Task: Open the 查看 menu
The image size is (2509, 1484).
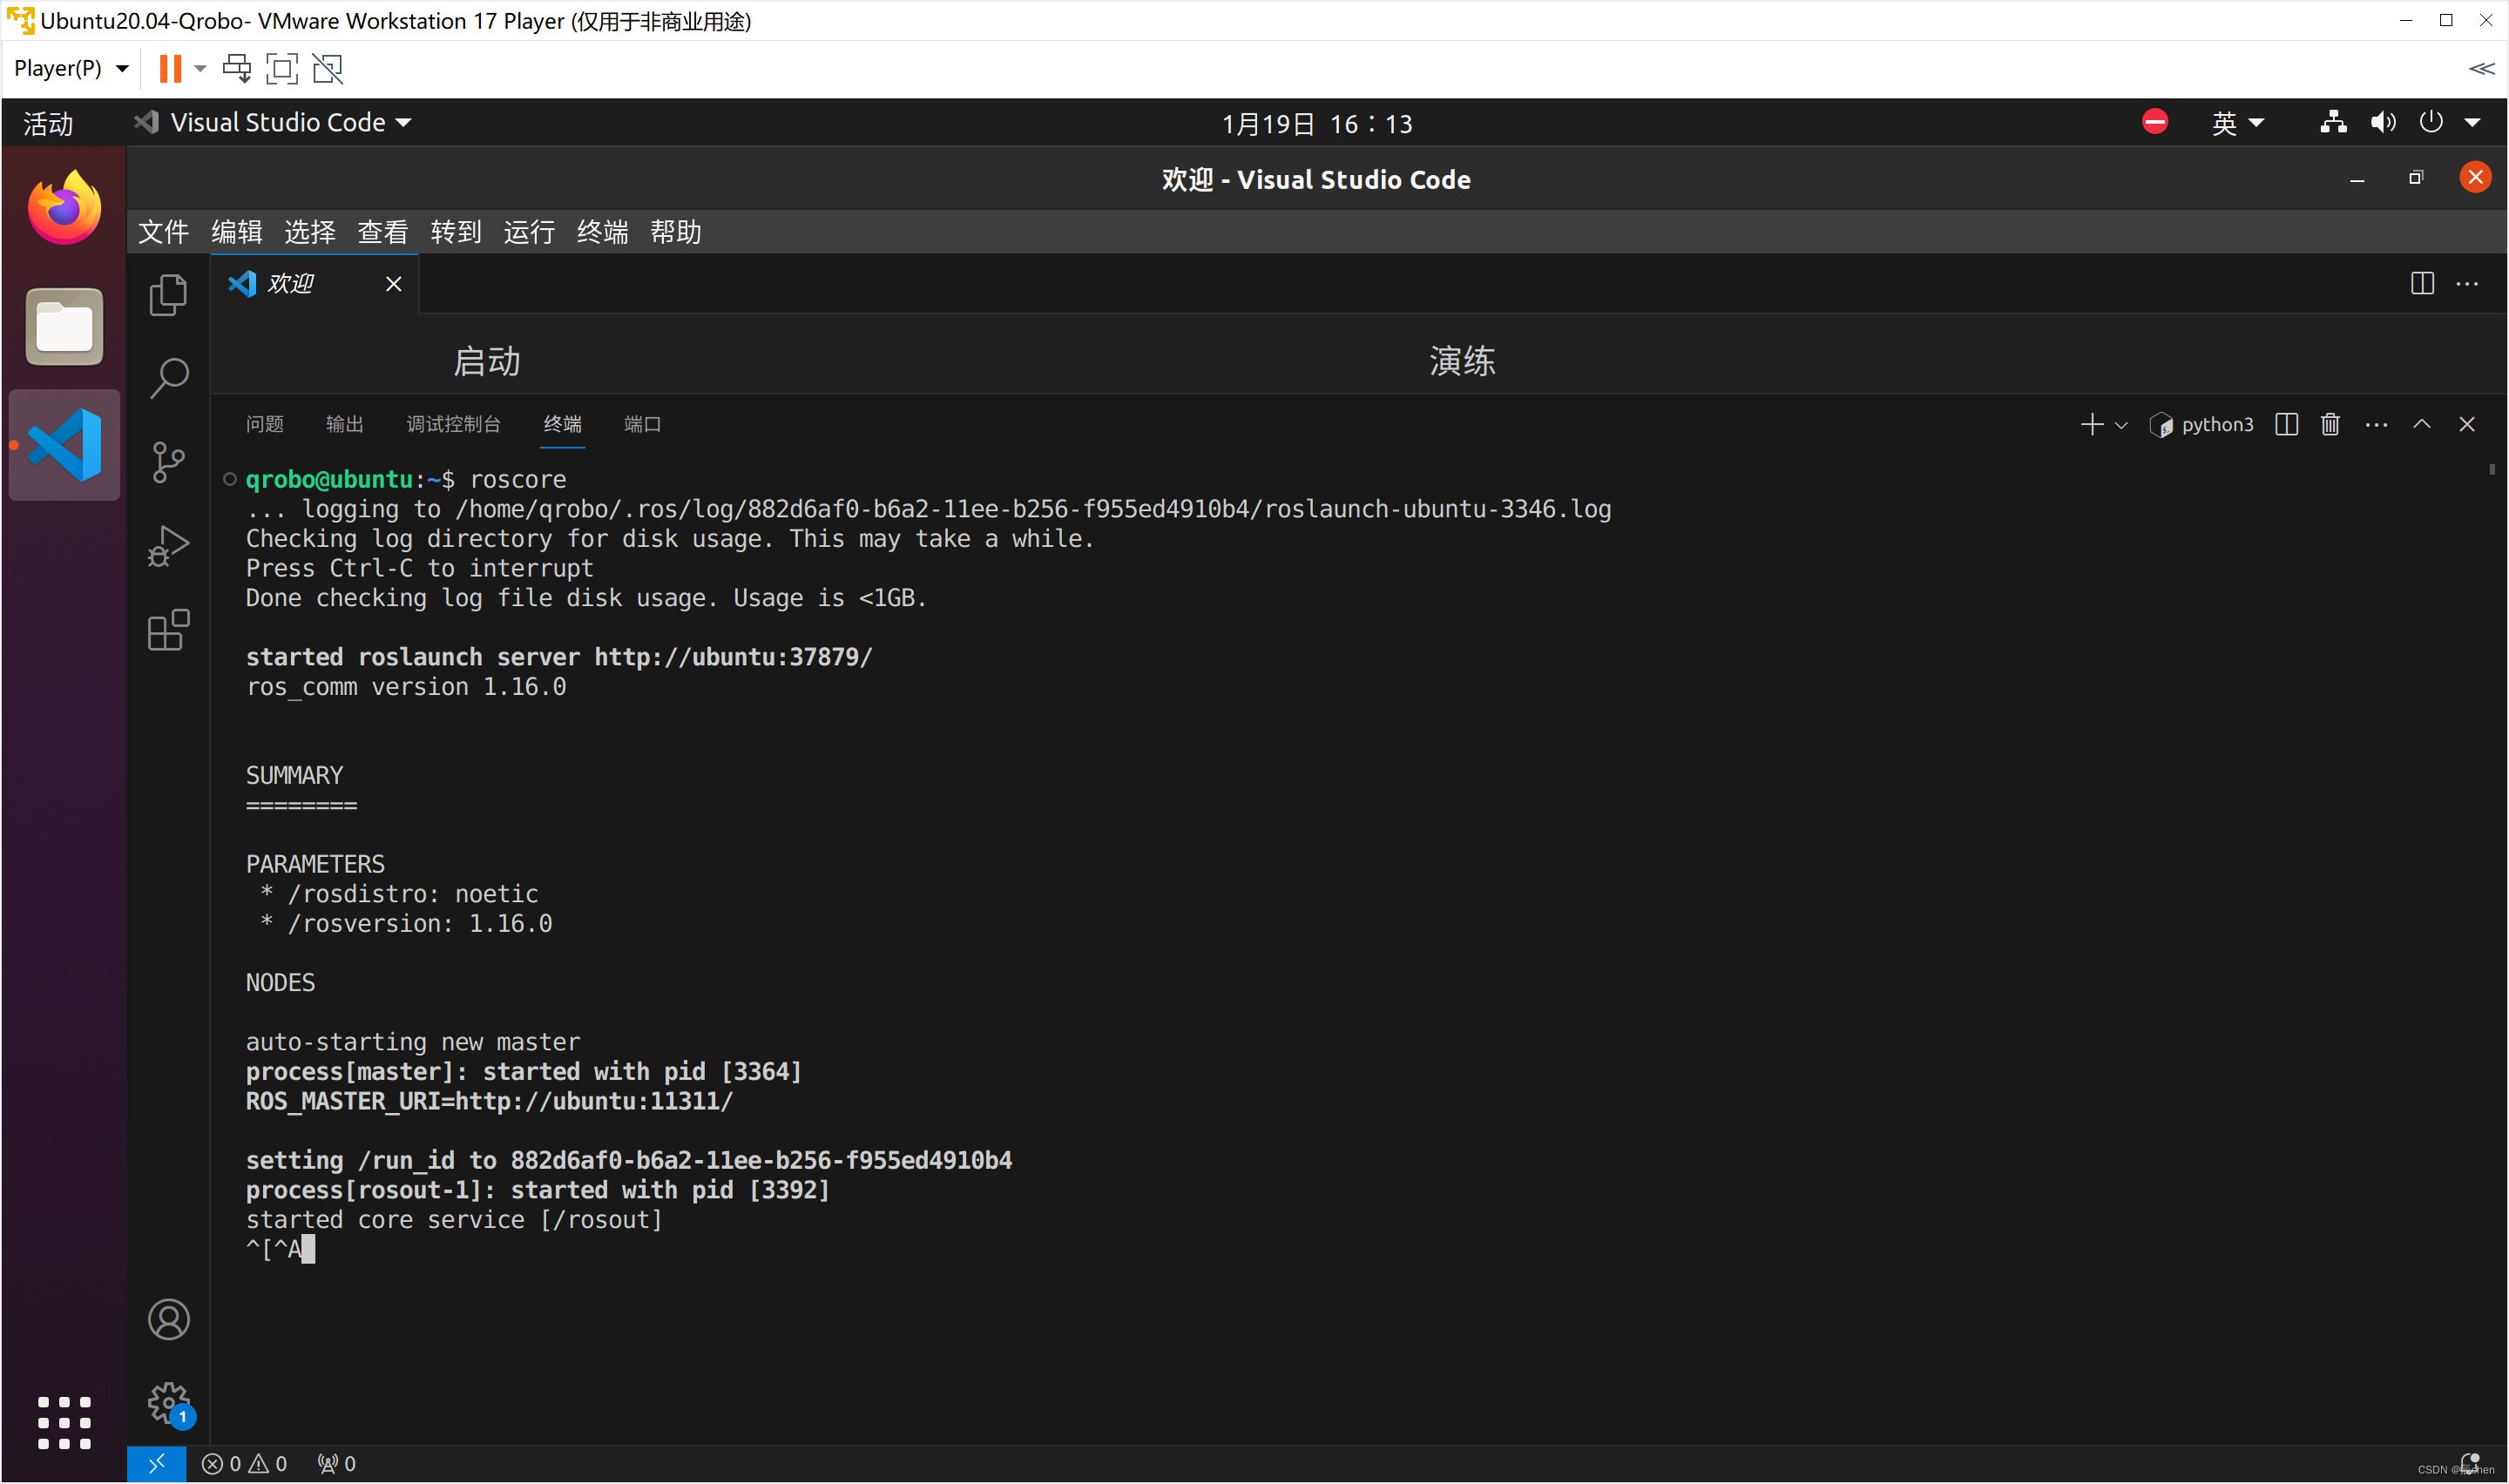Action: pos(382,232)
